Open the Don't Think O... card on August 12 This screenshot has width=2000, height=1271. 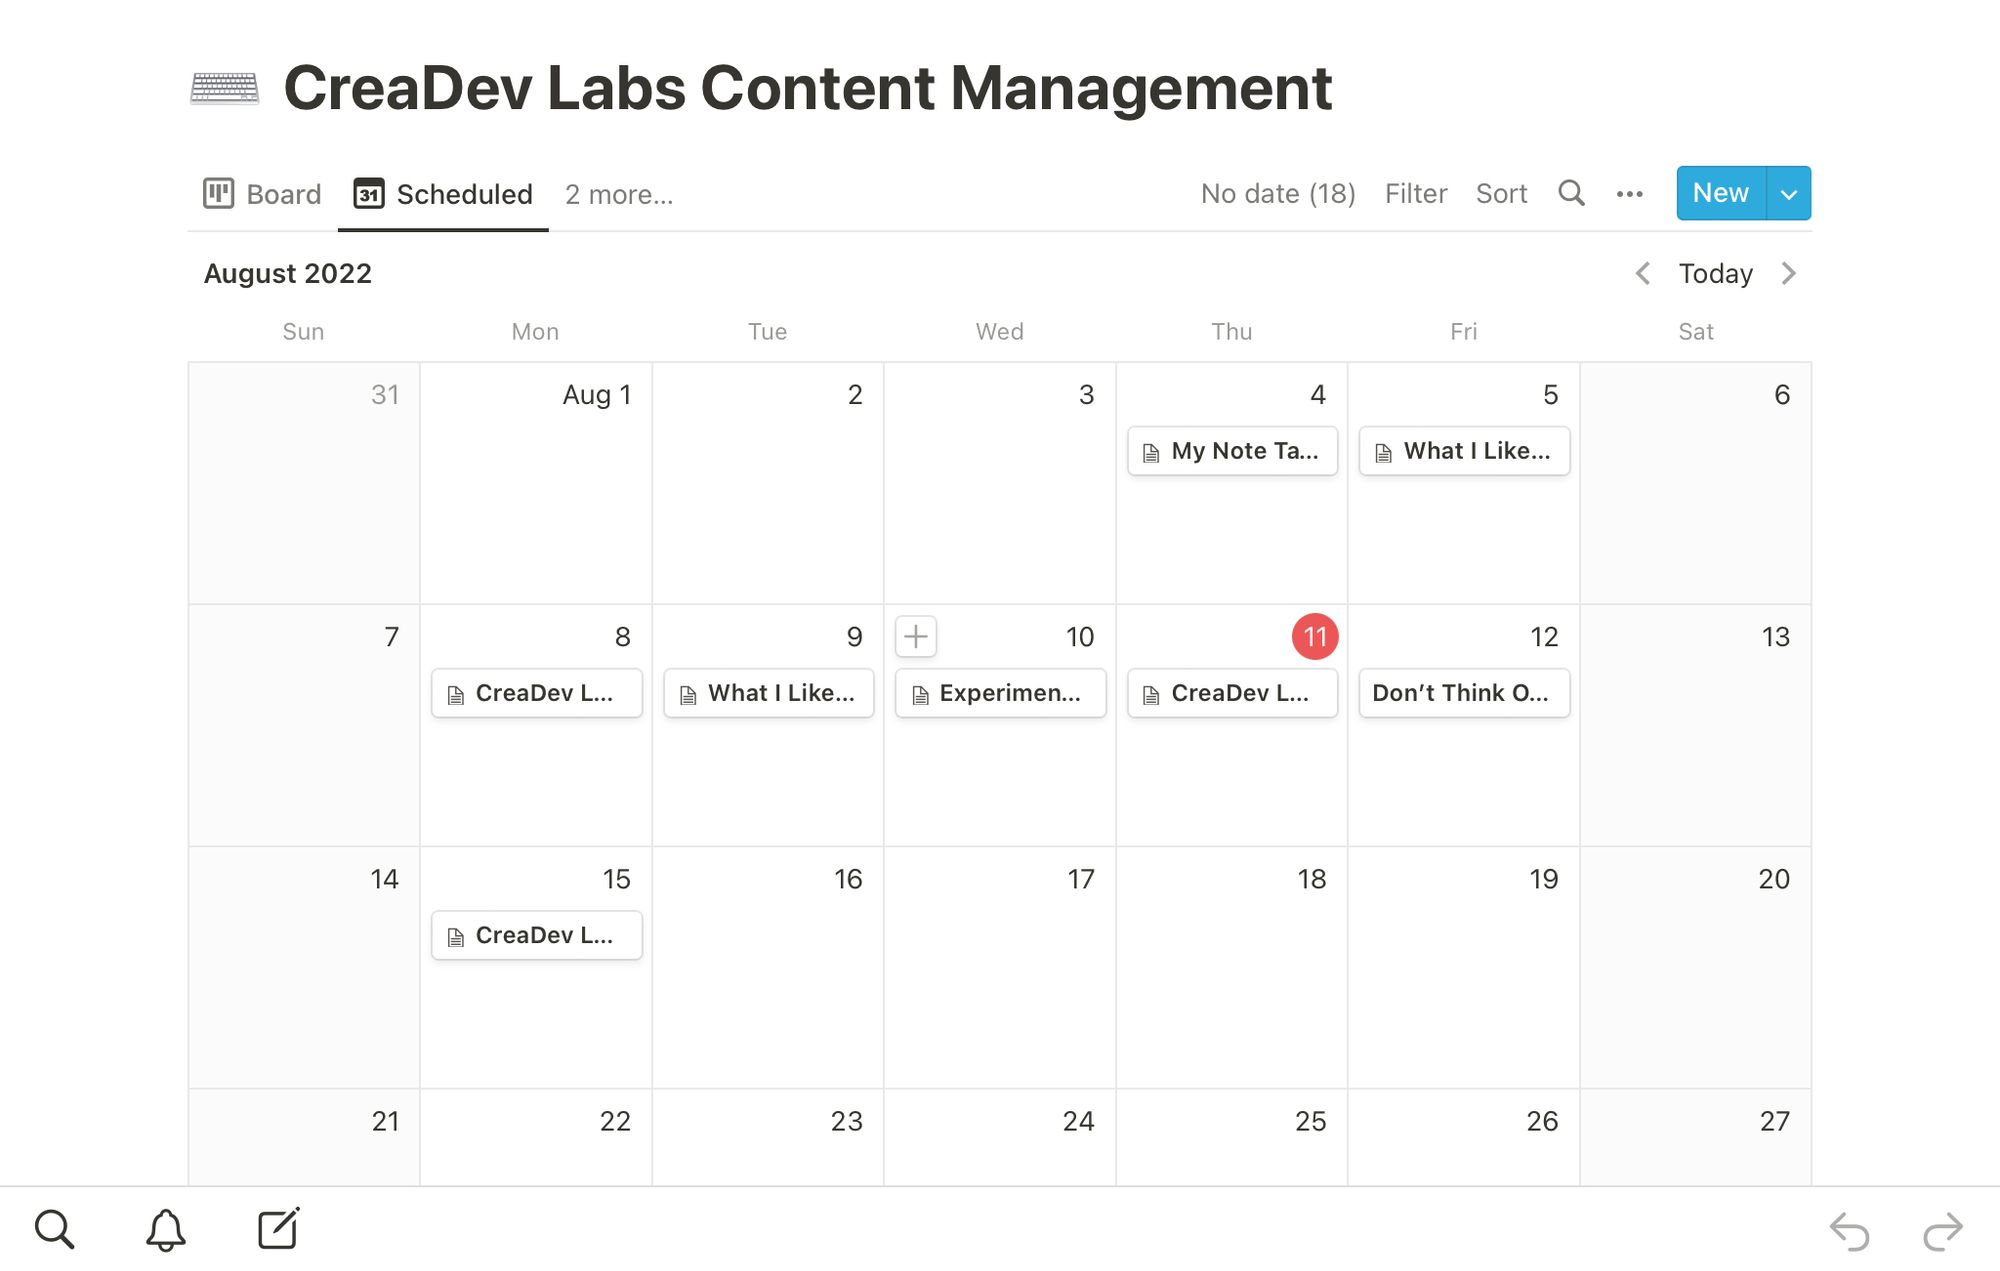point(1464,693)
